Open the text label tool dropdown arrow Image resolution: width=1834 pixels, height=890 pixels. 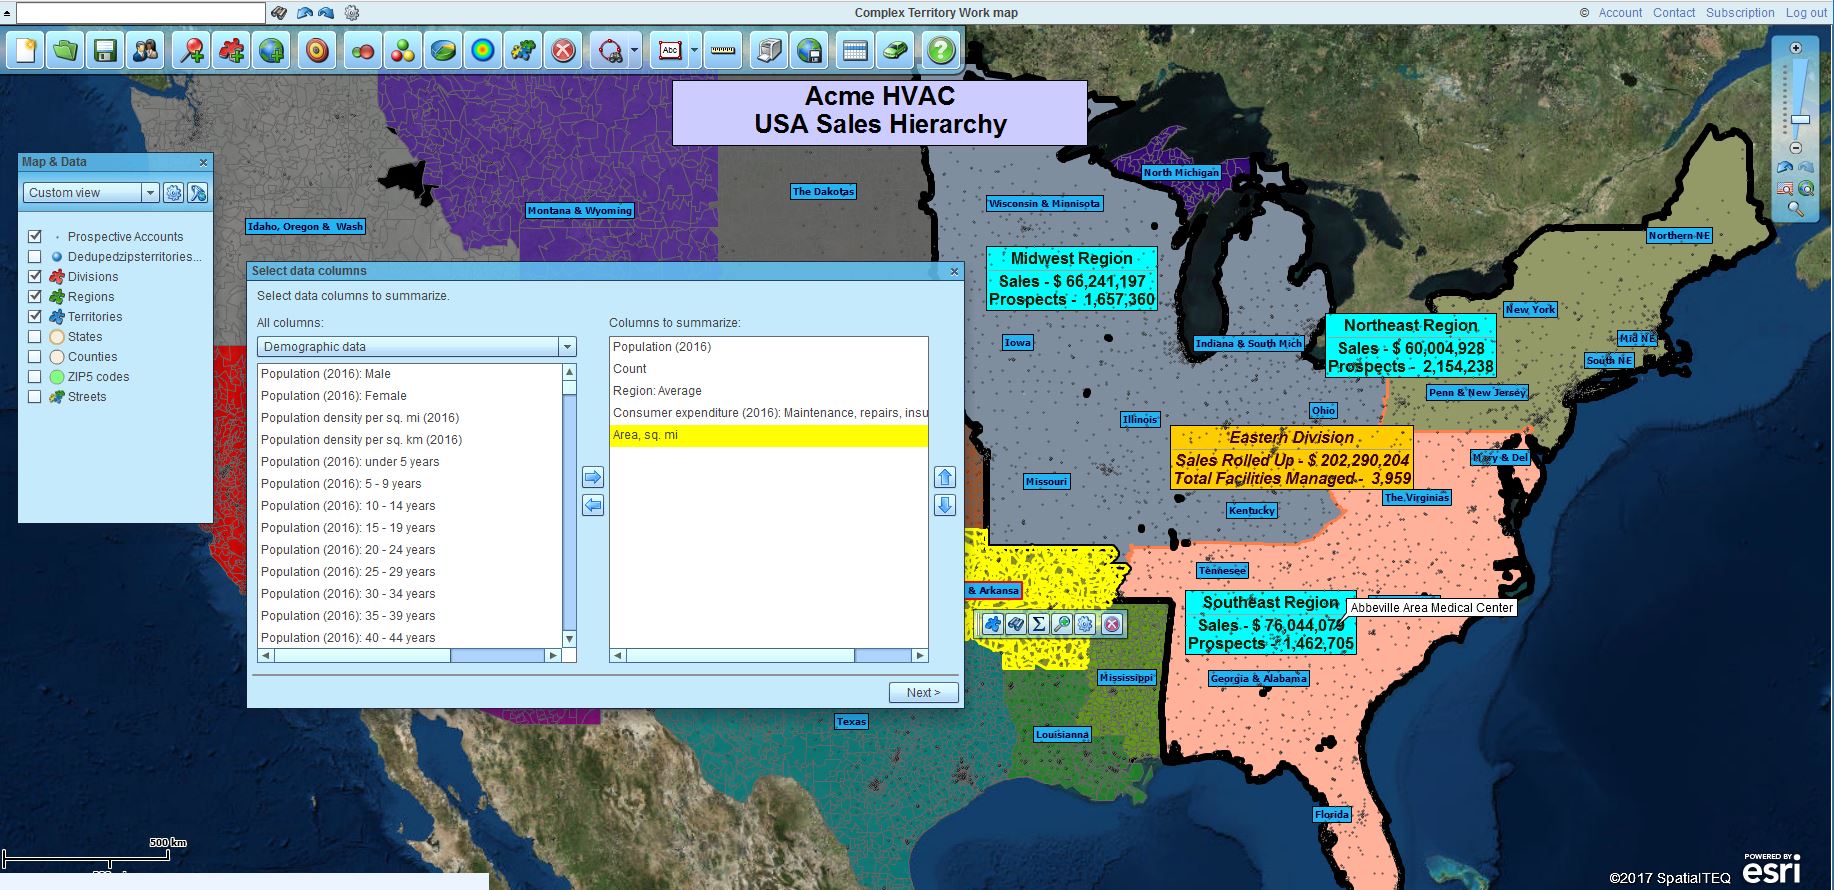(x=694, y=50)
